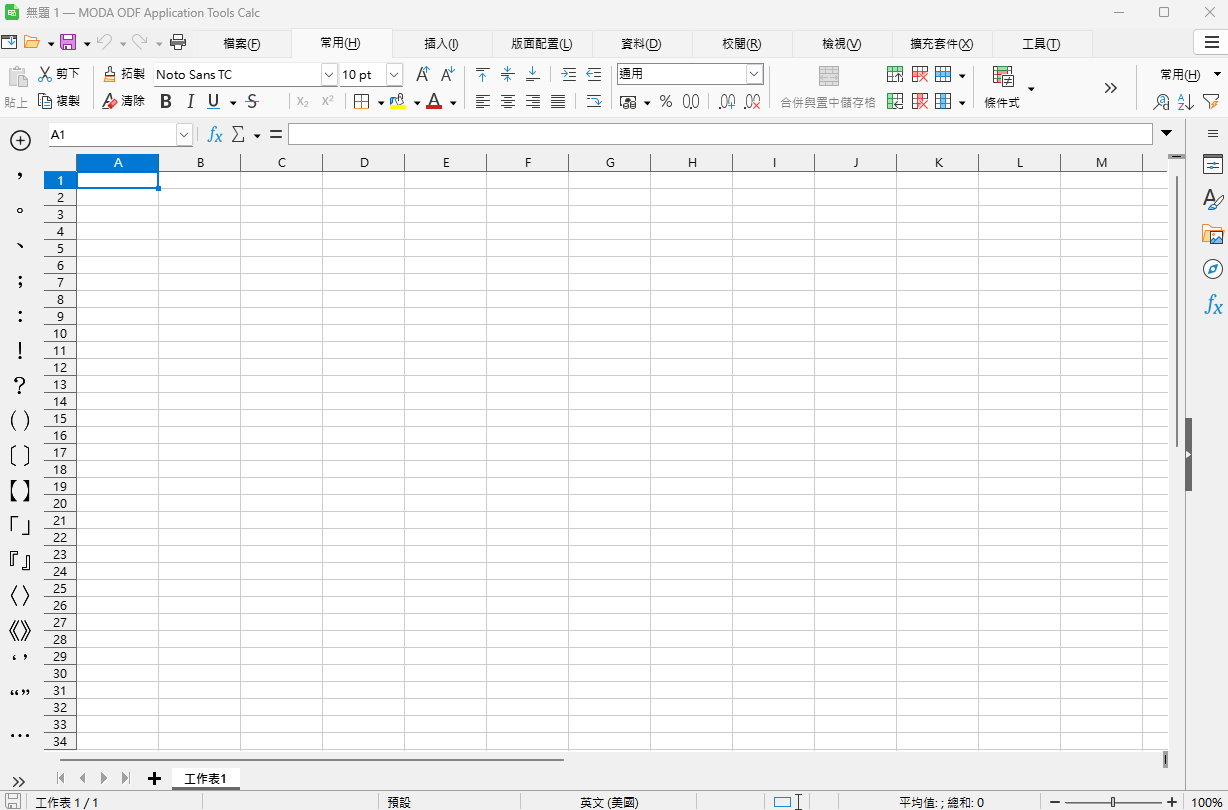This screenshot has height=810, width=1228.
Task: Toggle Strikethrough formatting
Action: pos(252,101)
